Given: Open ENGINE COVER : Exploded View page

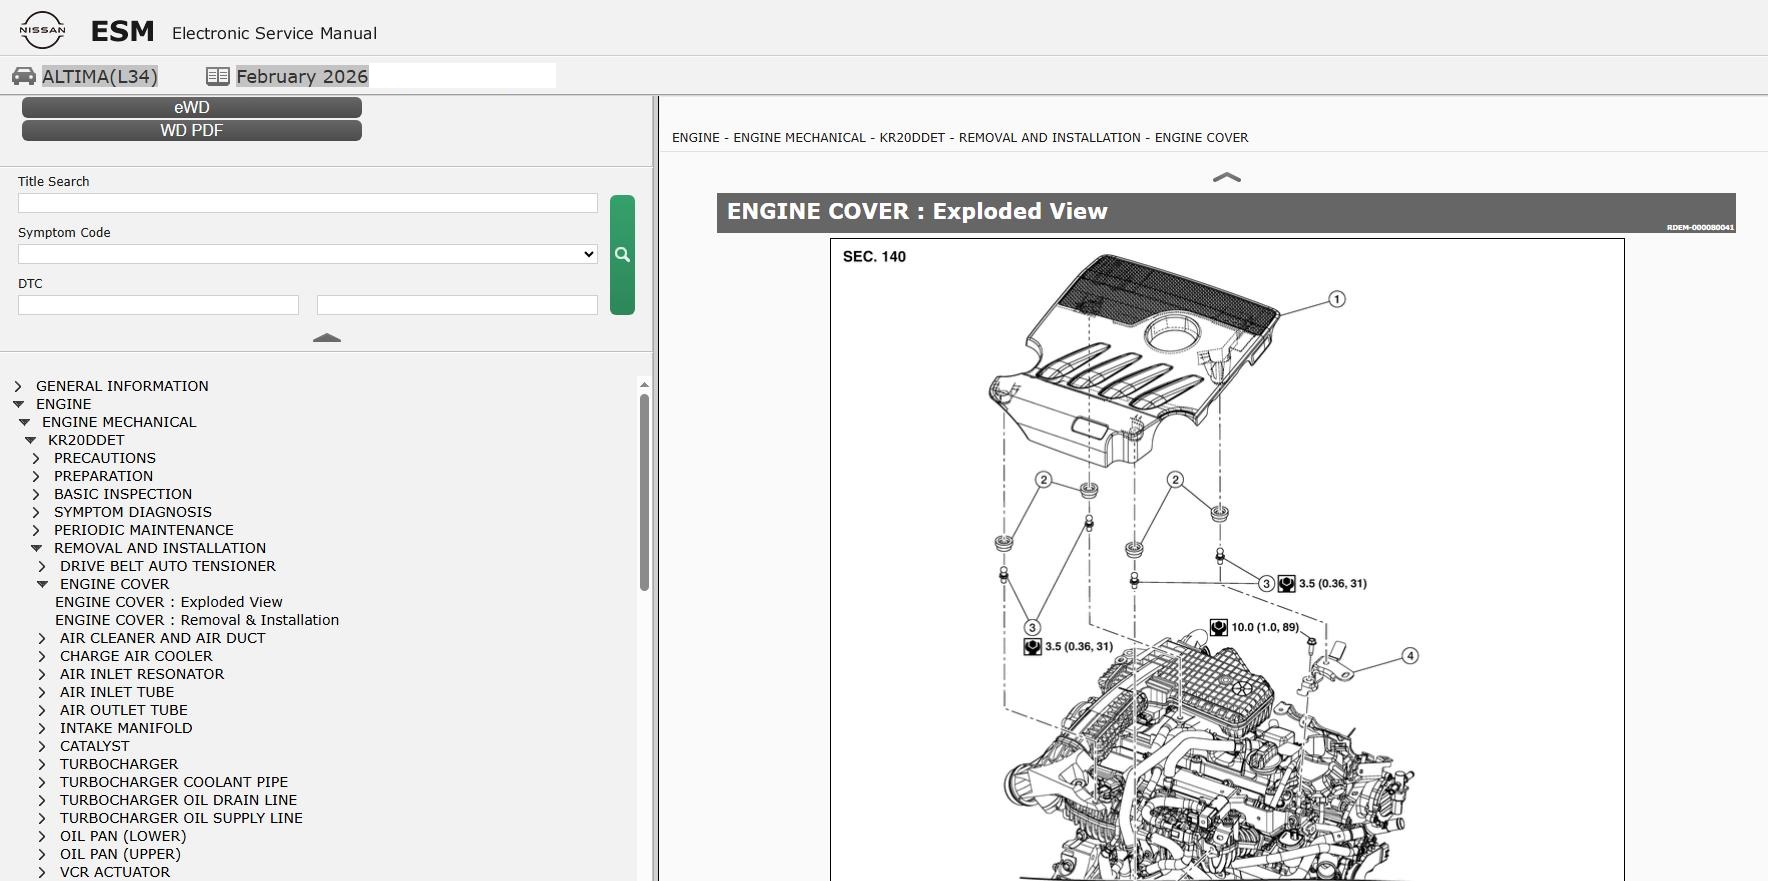Looking at the screenshot, I should [x=169, y=602].
